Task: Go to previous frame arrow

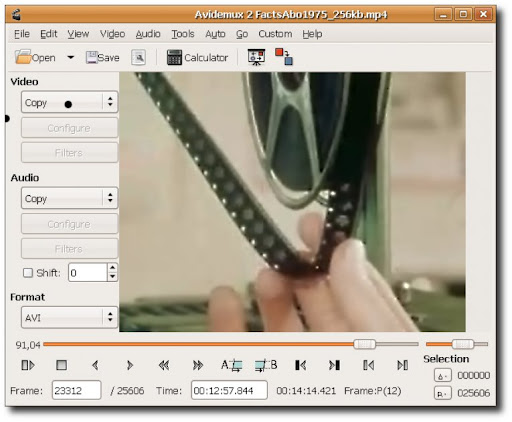Action: (x=95, y=365)
